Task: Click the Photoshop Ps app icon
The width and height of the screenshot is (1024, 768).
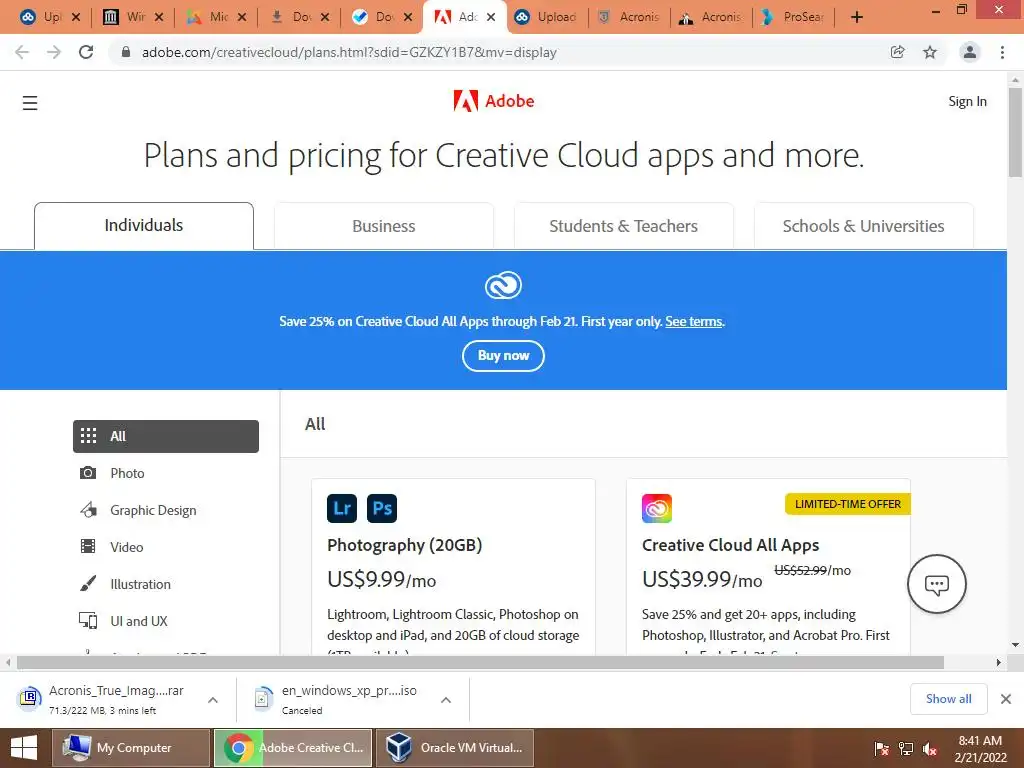Action: pyautogui.click(x=382, y=508)
